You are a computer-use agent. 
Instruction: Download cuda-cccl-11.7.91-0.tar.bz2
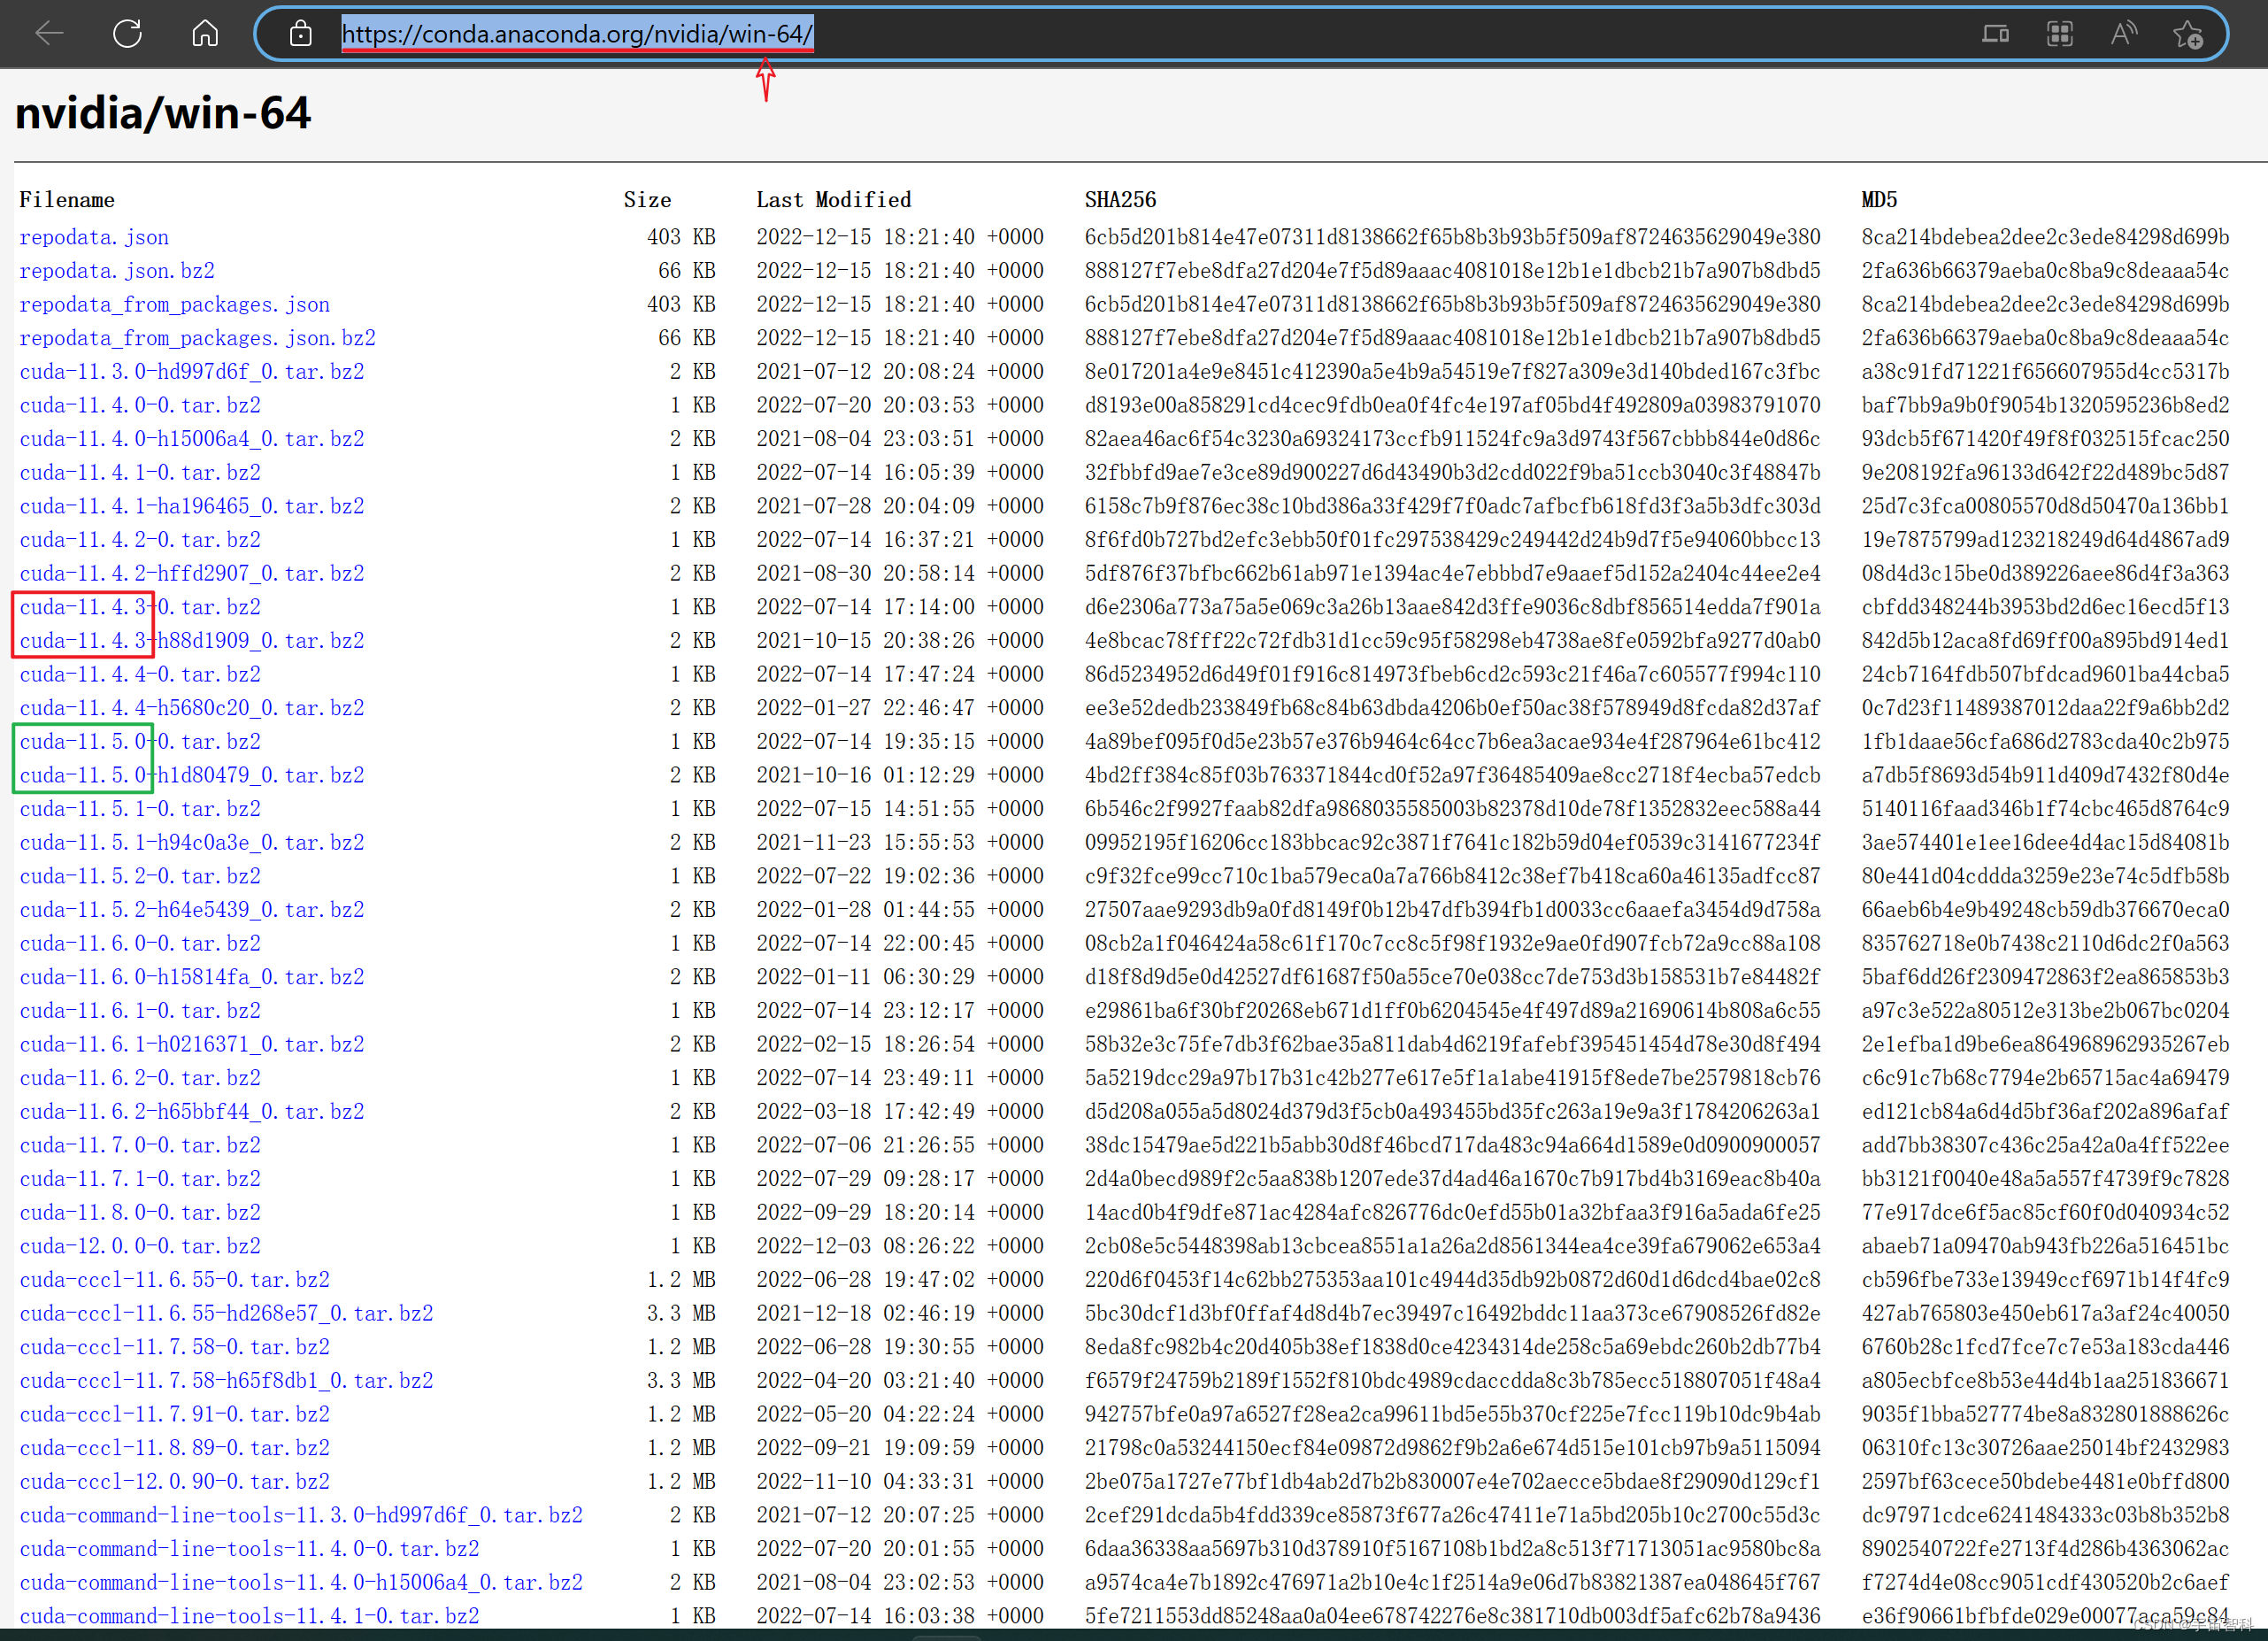pyautogui.click(x=175, y=1414)
